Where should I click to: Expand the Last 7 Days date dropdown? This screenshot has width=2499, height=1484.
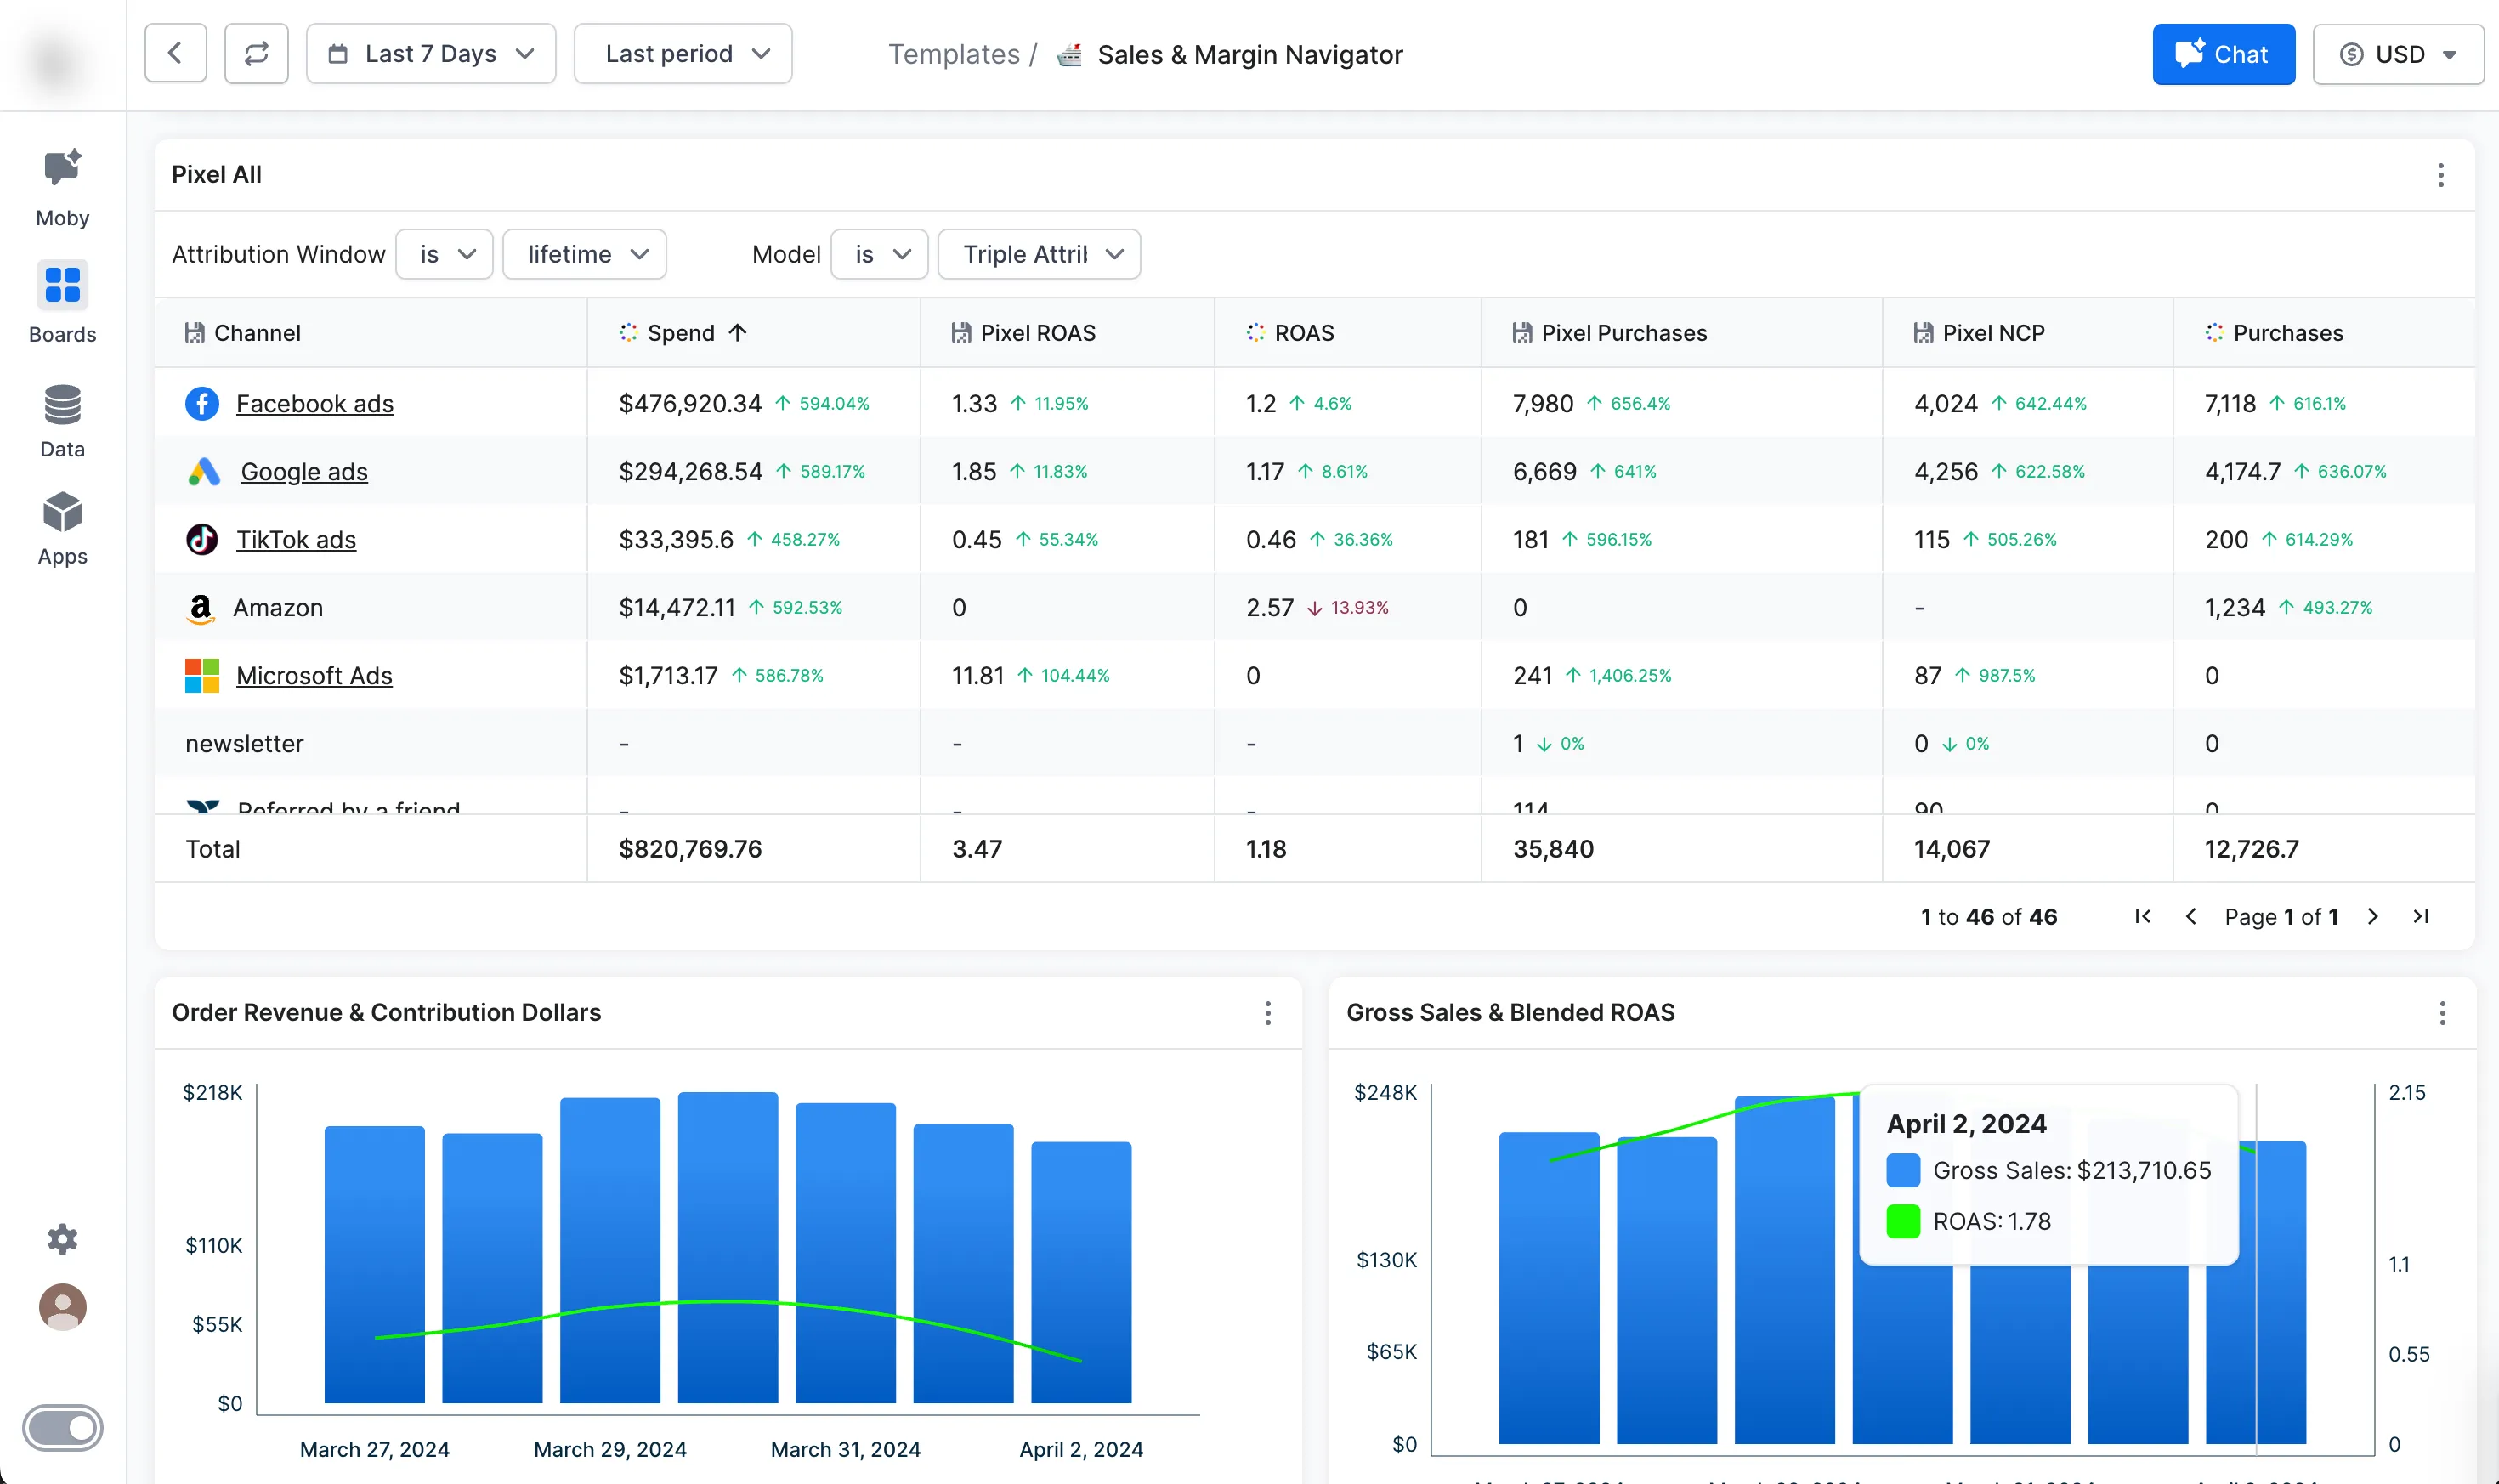click(x=431, y=54)
